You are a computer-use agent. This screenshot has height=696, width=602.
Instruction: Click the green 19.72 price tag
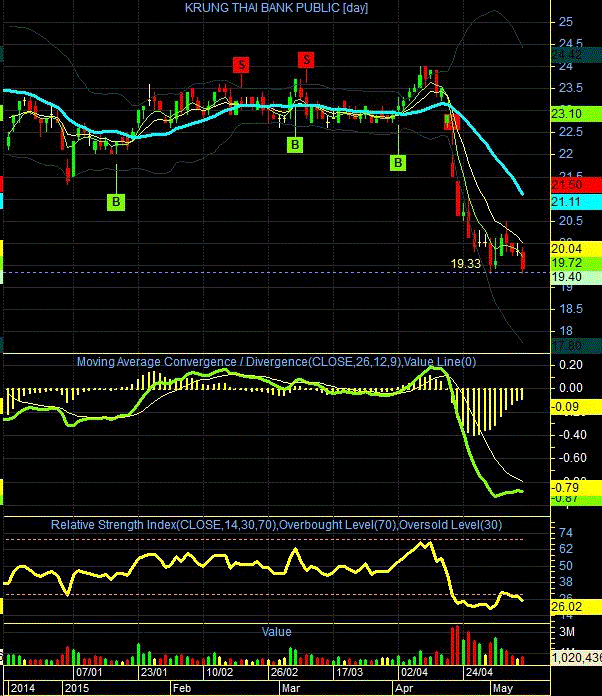(576, 263)
